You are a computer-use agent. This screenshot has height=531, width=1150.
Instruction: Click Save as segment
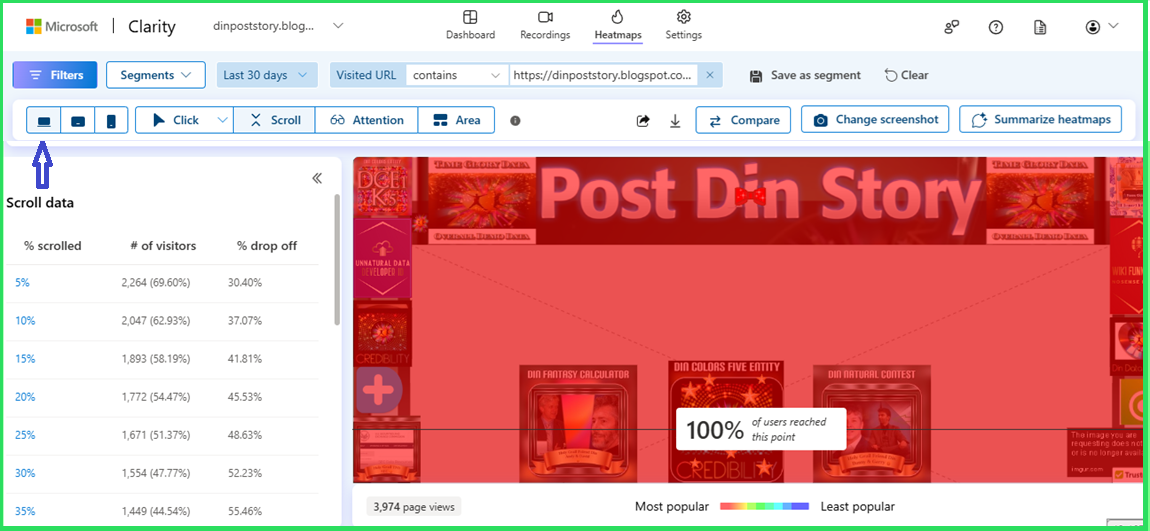click(805, 75)
